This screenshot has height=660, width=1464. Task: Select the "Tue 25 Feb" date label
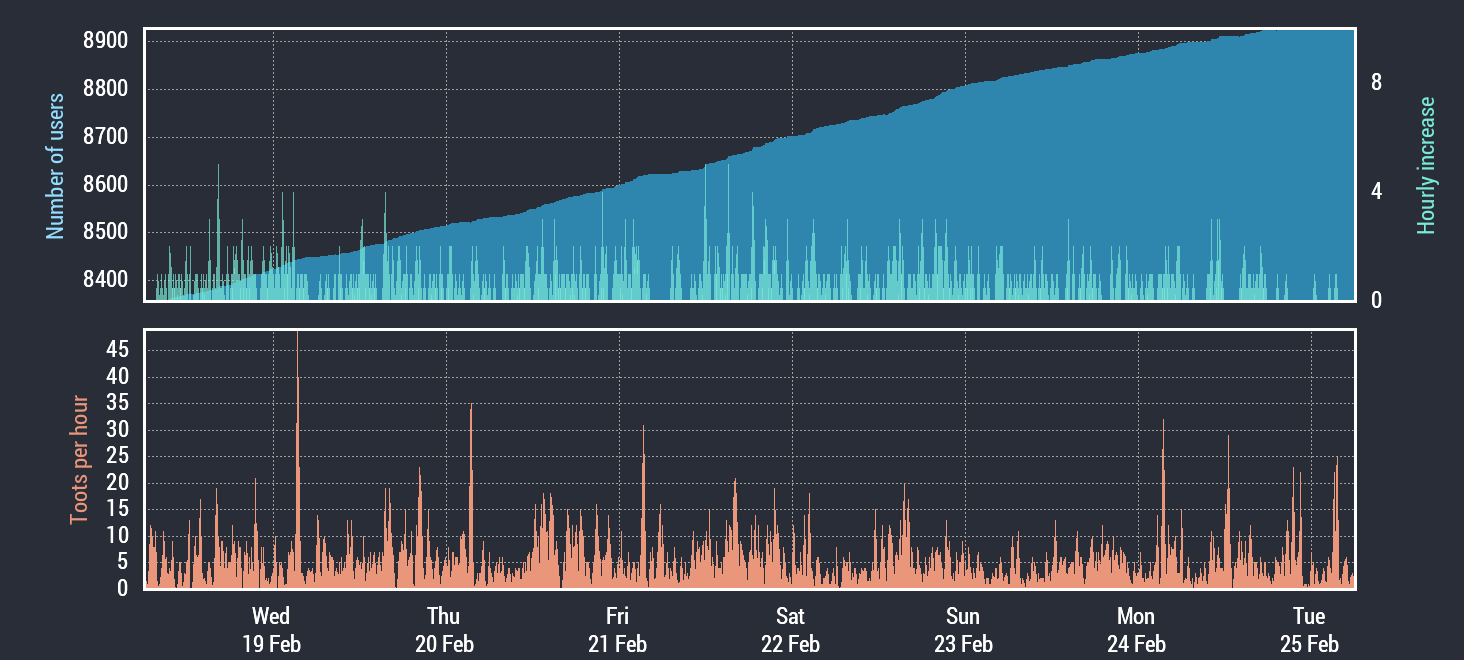1309,629
